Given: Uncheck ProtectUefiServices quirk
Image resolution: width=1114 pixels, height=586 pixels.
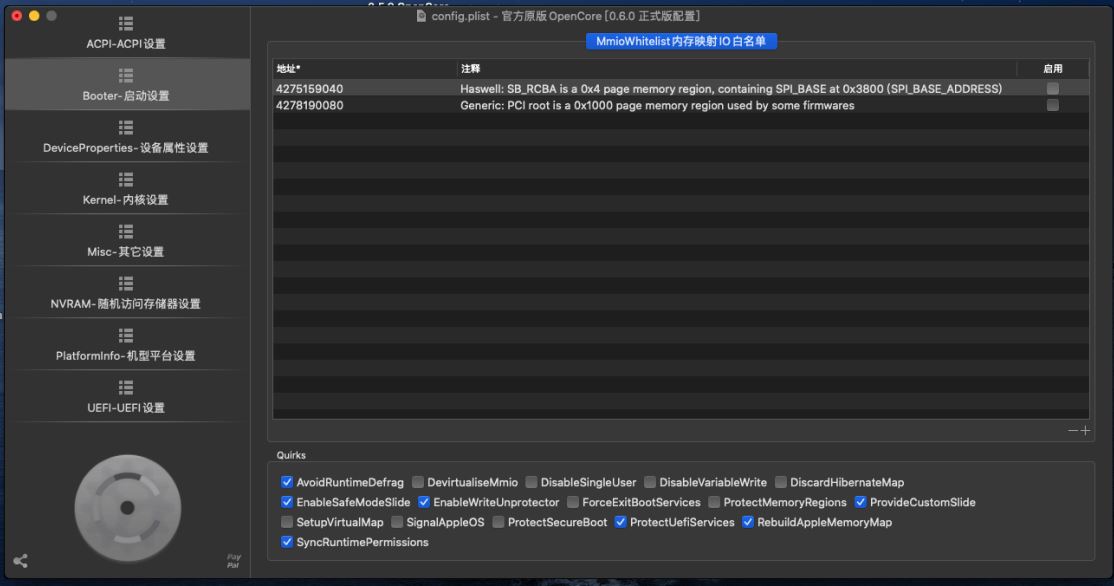Looking at the screenshot, I should (621, 521).
